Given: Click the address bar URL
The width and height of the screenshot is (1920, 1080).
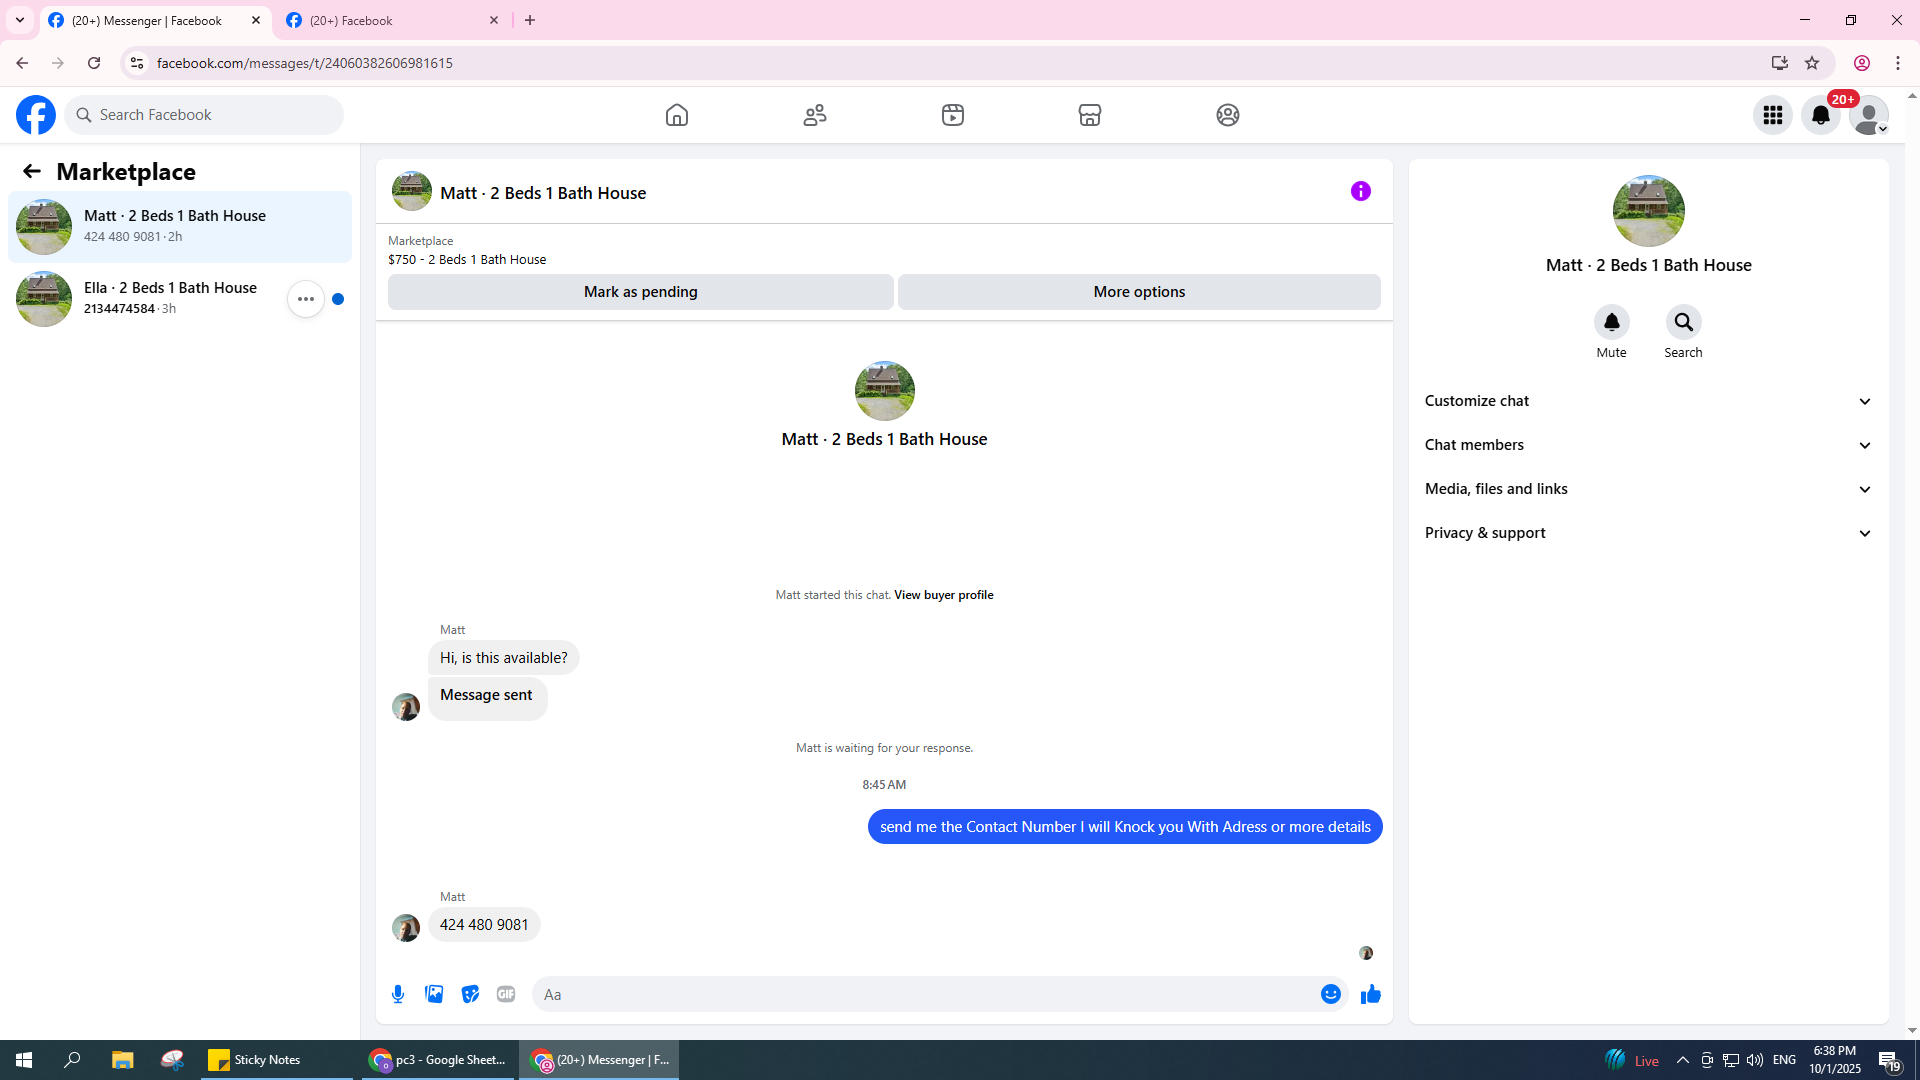Looking at the screenshot, I should (x=305, y=63).
